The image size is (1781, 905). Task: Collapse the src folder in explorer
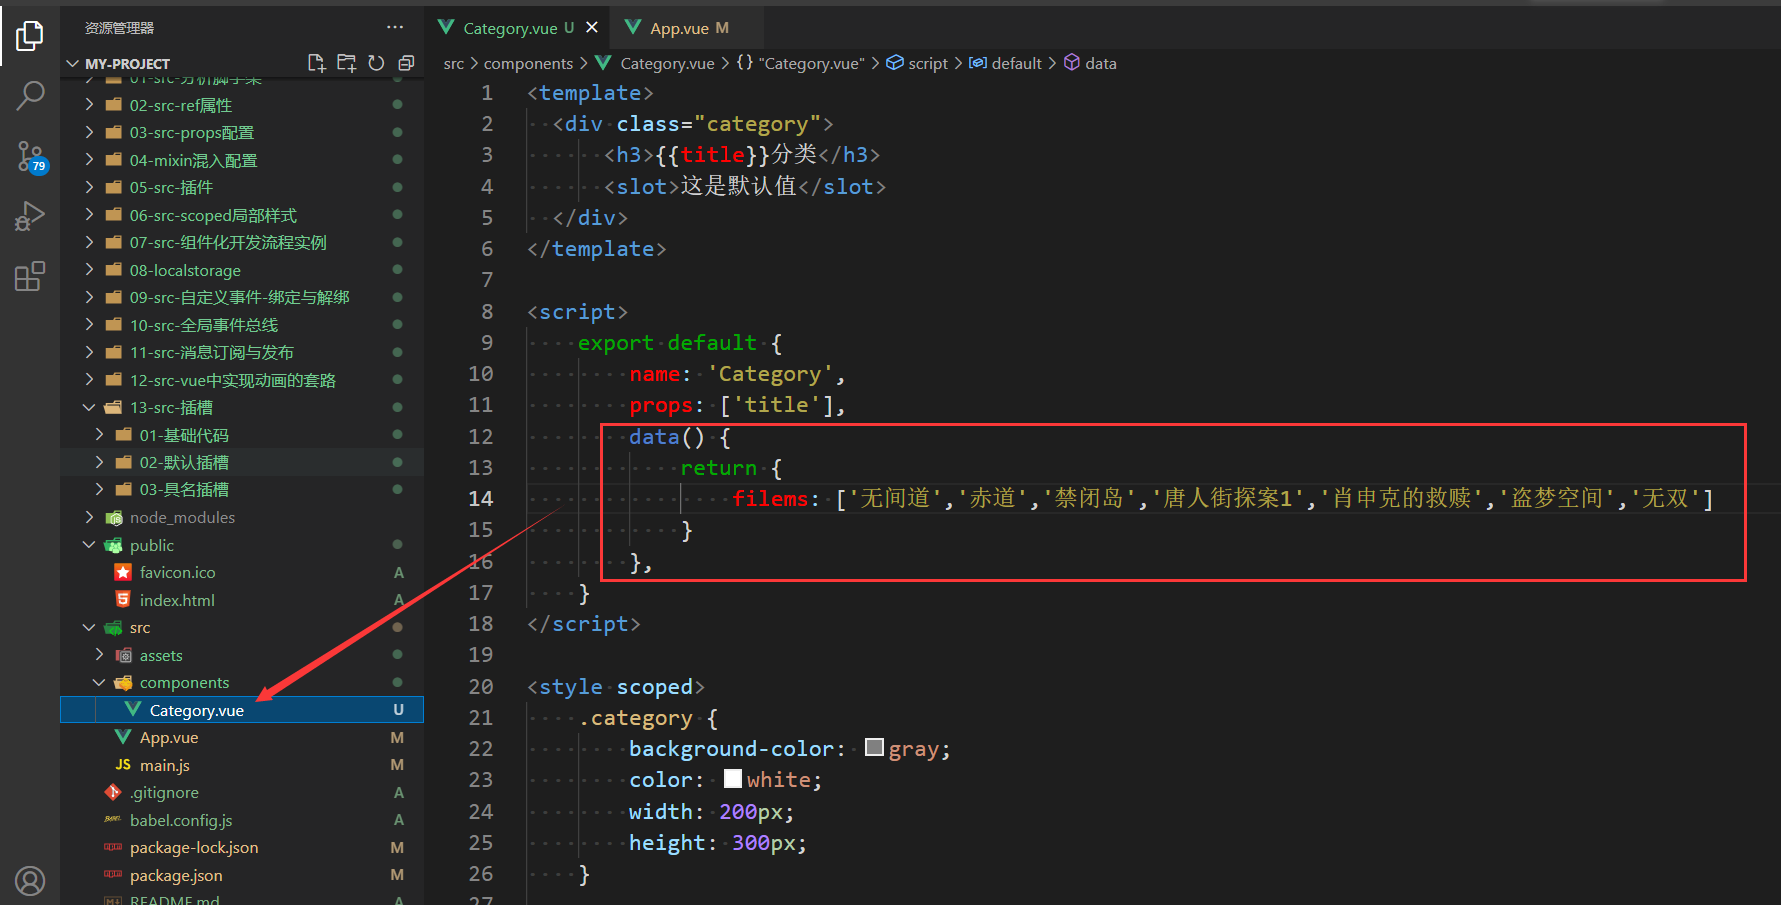pos(140,627)
